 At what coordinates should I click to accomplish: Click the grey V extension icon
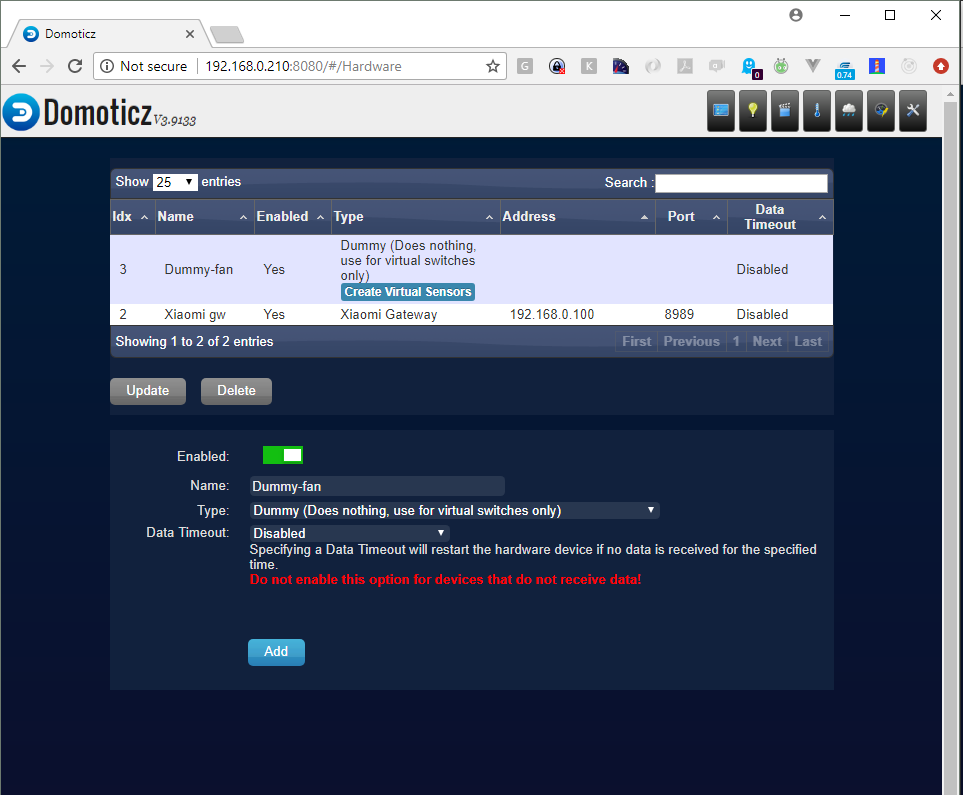[x=813, y=66]
